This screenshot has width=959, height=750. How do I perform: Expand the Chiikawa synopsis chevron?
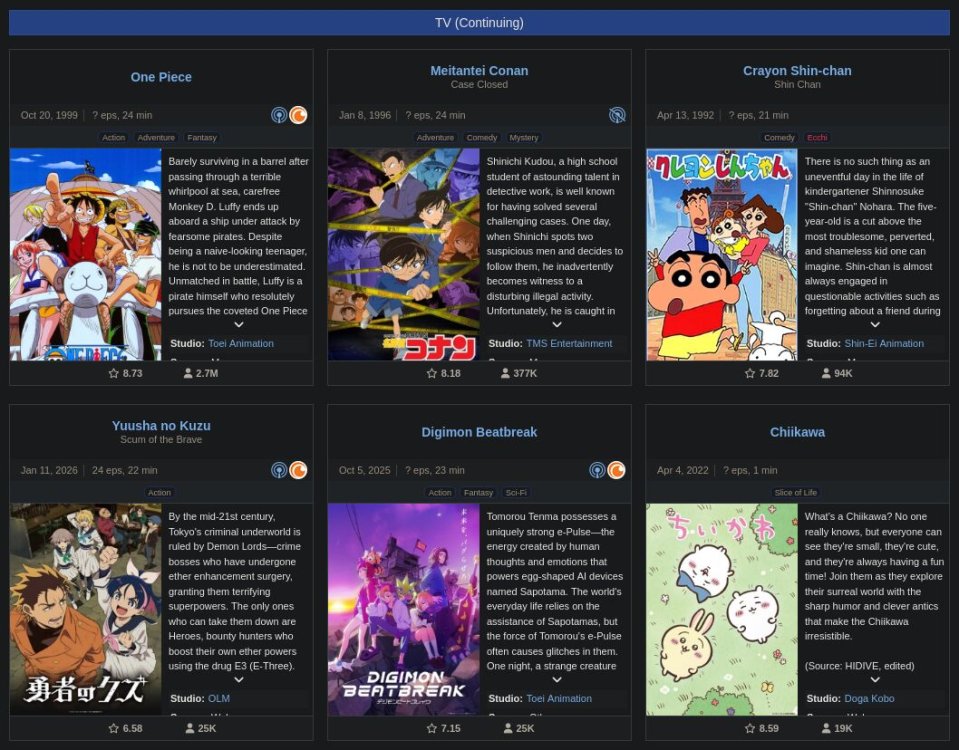(x=875, y=680)
